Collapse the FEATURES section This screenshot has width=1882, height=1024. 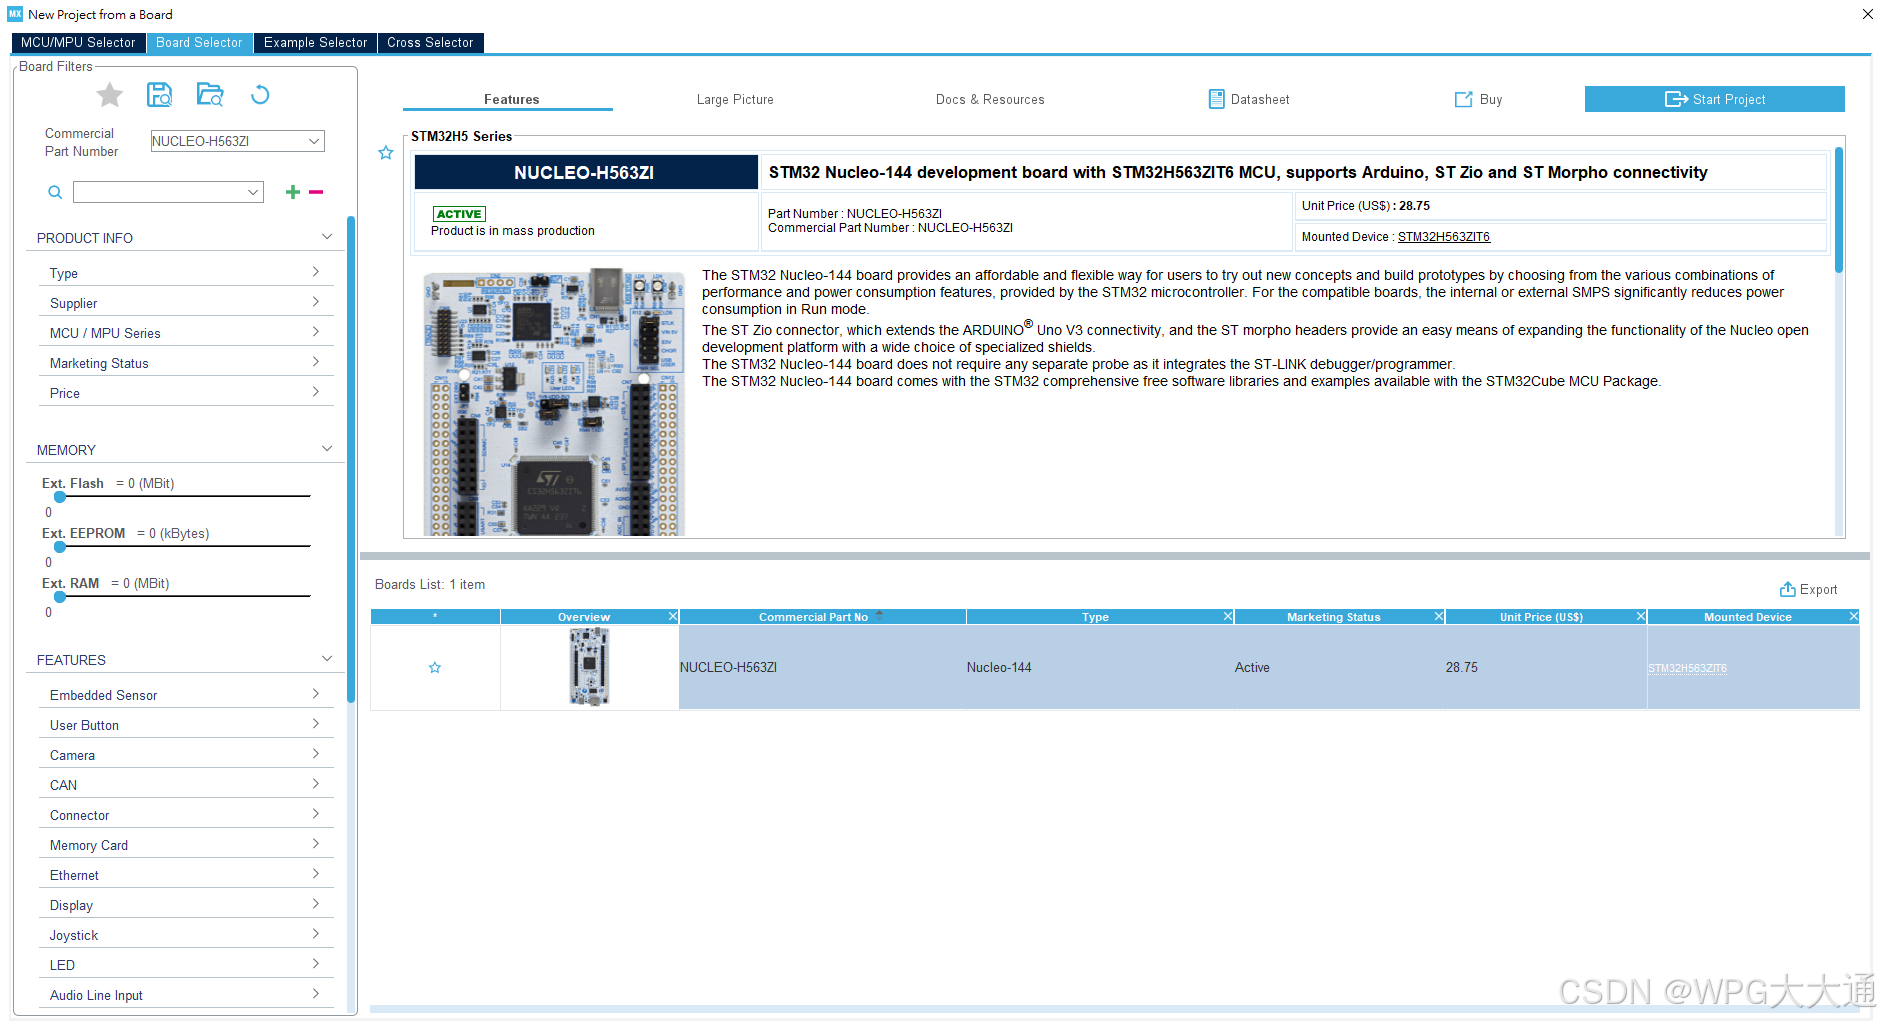[327, 659]
